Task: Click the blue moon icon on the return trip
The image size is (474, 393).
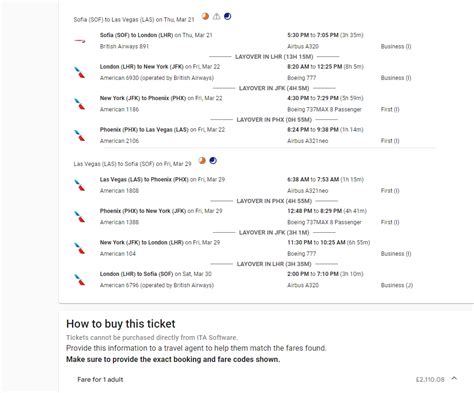Action: tap(213, 161)
